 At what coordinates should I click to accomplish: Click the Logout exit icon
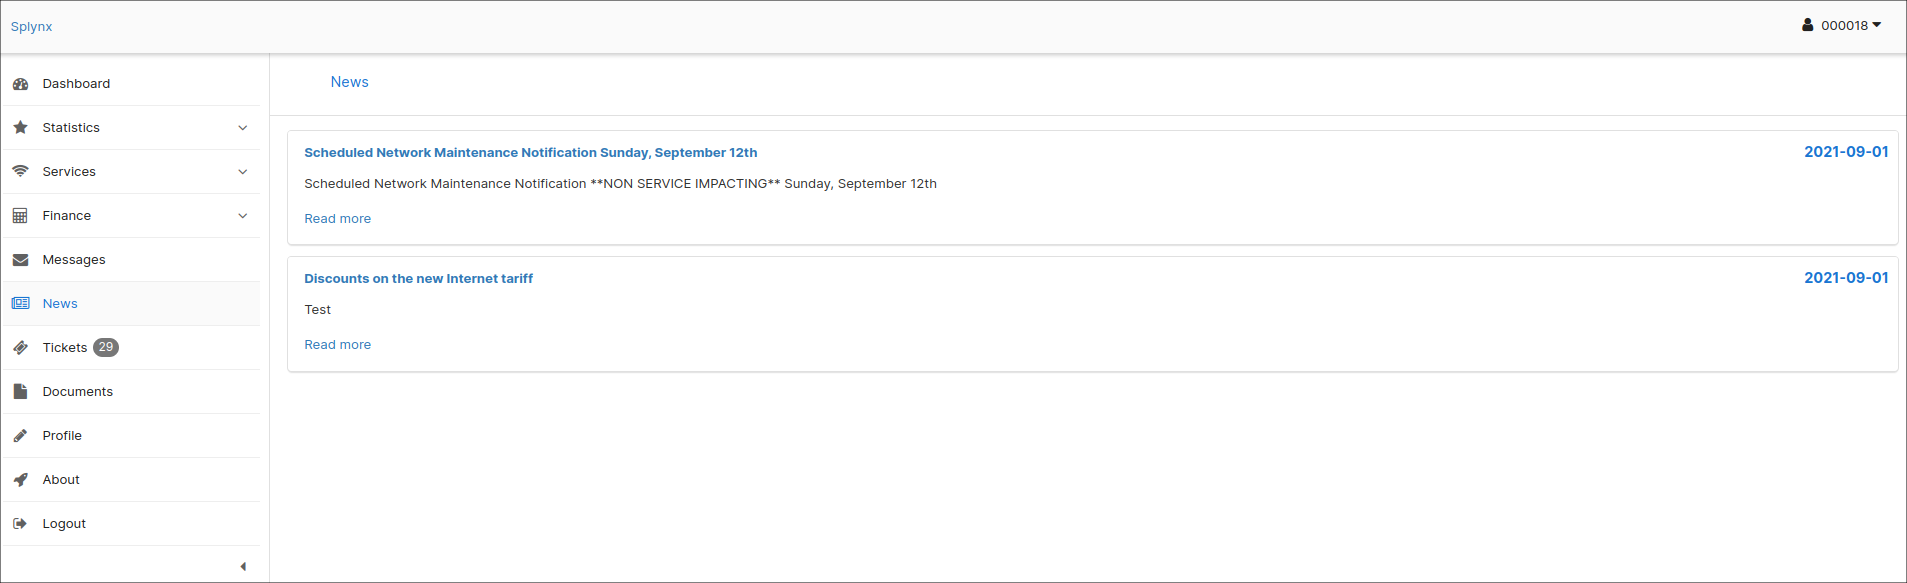[20, 524]
